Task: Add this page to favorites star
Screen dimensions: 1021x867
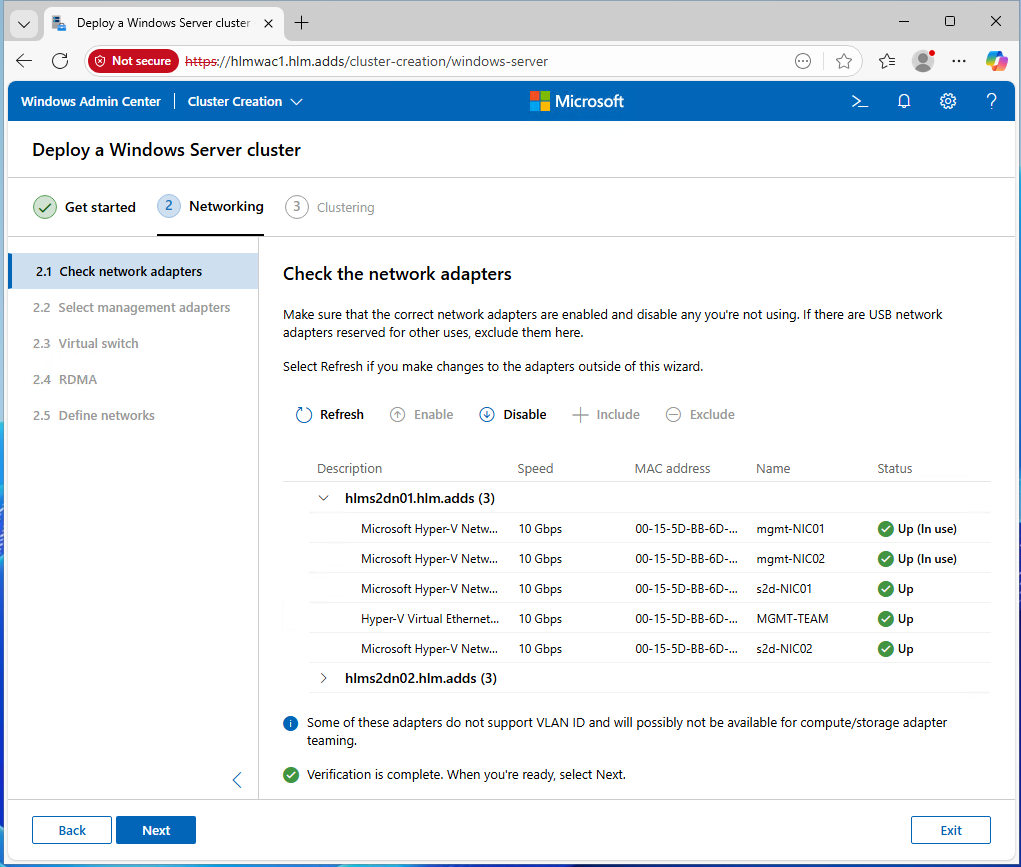Action: click(x=844, y=61)
